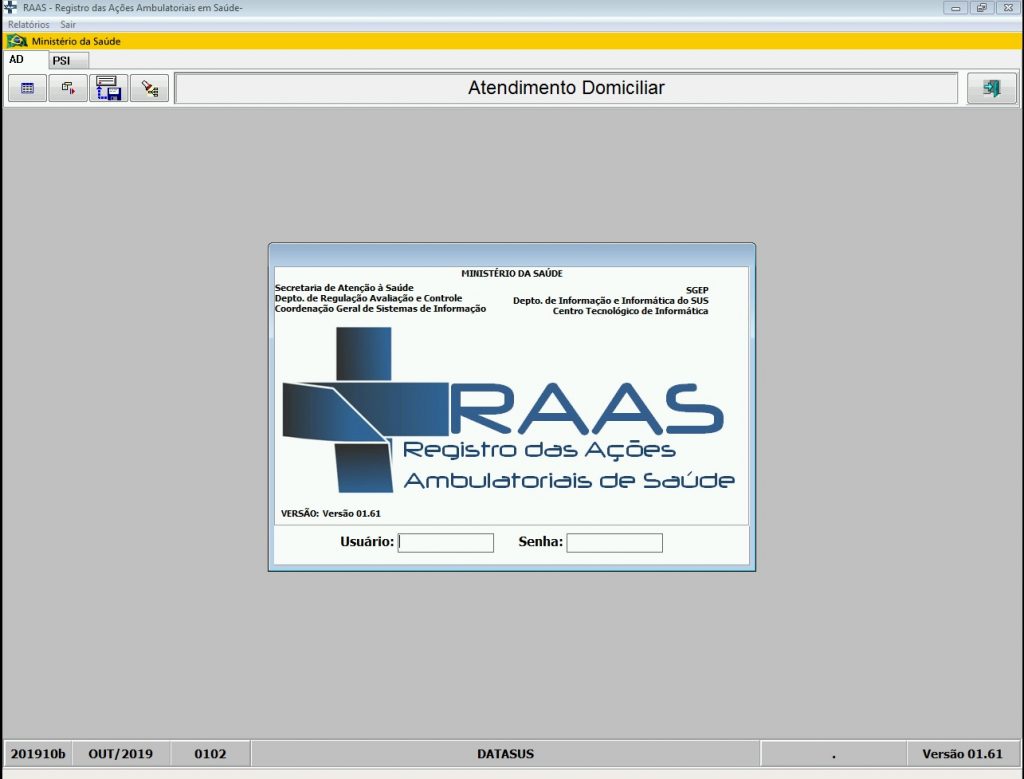Click the Ministério da Saúde yellow banner text
Image resolution: width=1024 pixels, height=779 pixels.
click(x=76, y=41)
